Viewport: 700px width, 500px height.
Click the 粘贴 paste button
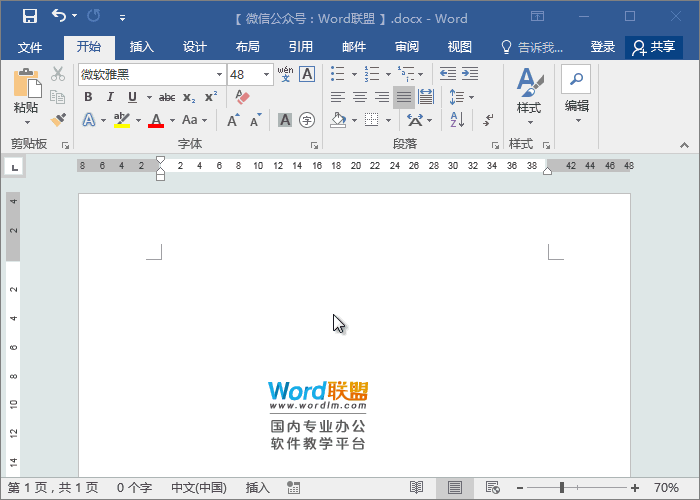pos(26,96)
